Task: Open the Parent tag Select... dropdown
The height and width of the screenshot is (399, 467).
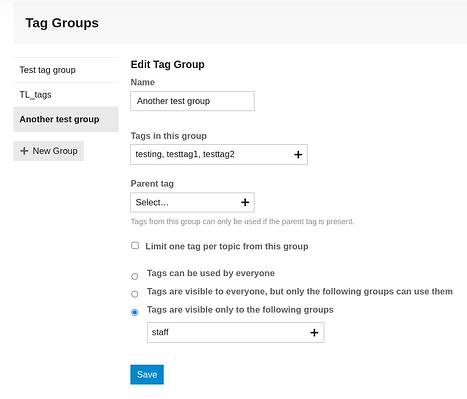Action: point(192,202)
